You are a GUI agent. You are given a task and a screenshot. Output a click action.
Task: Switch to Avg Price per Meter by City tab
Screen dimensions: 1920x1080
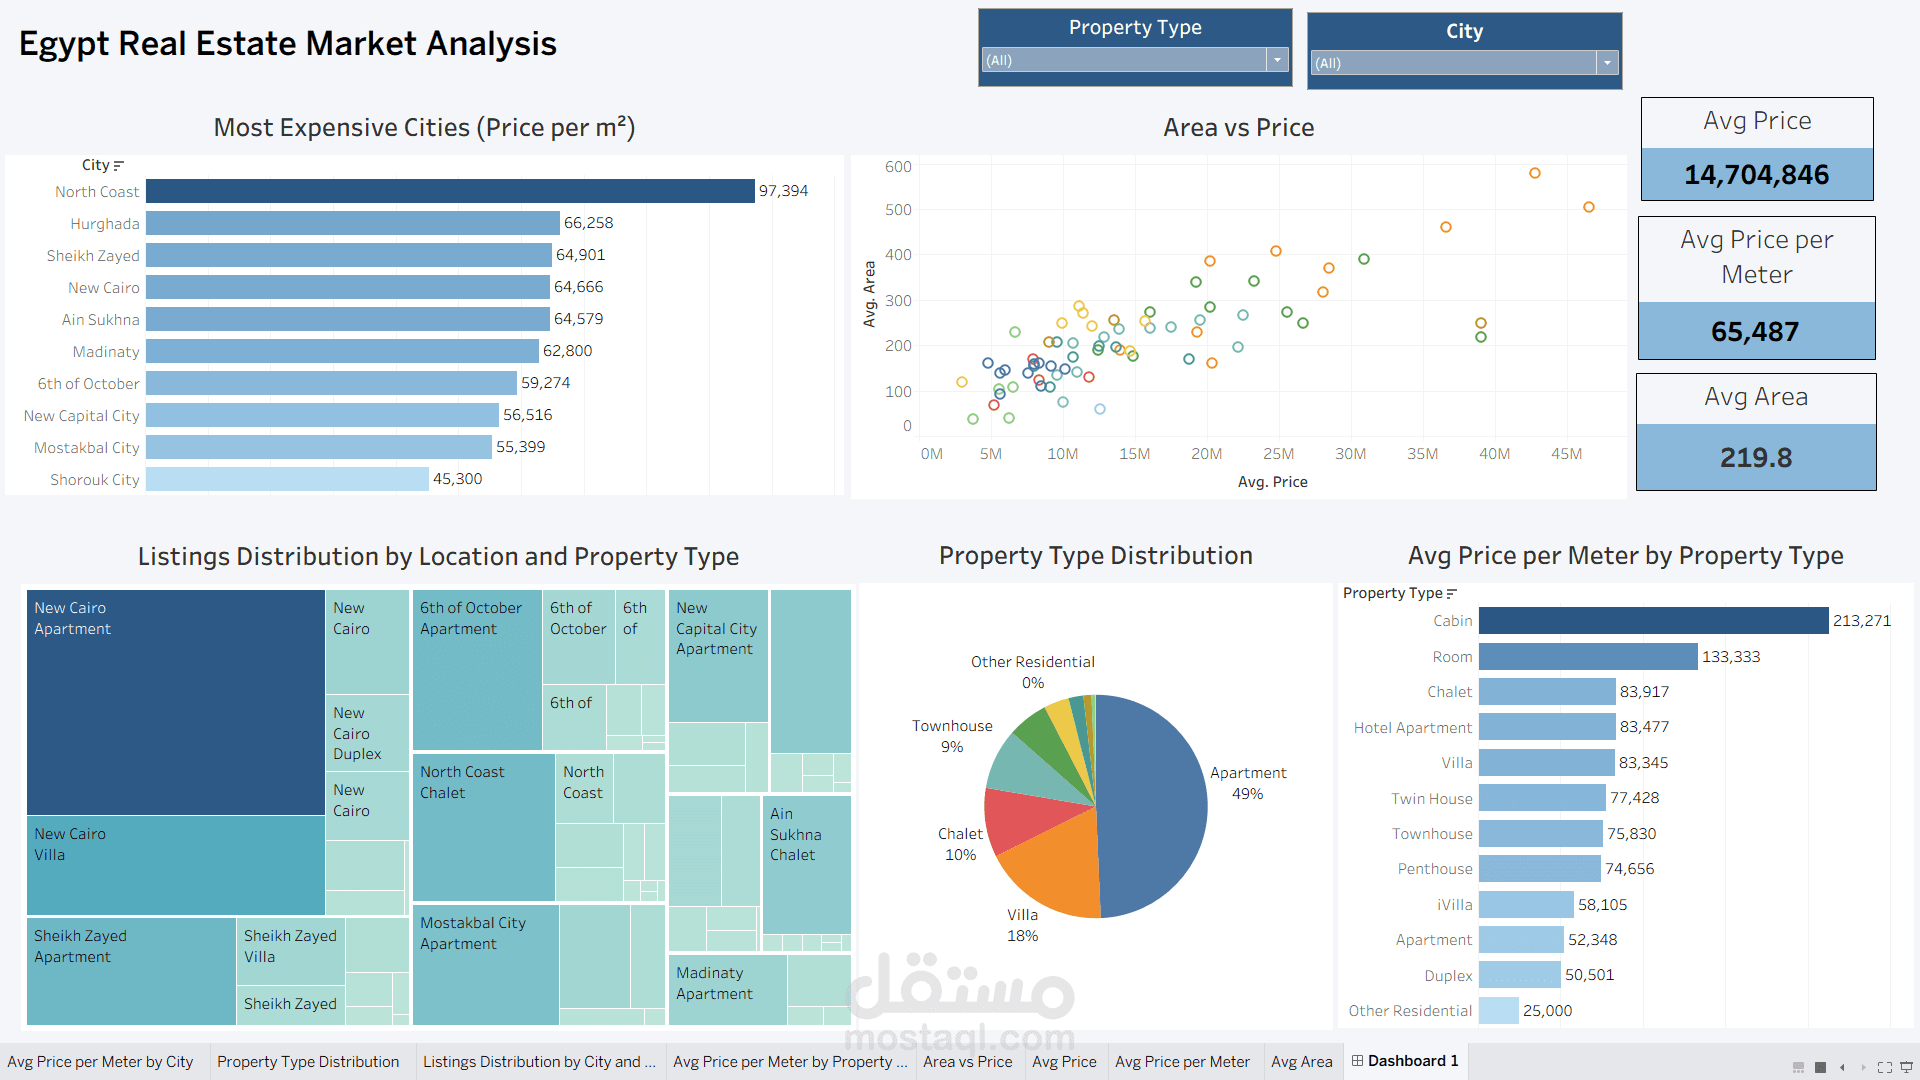[x=101, y=1061]
